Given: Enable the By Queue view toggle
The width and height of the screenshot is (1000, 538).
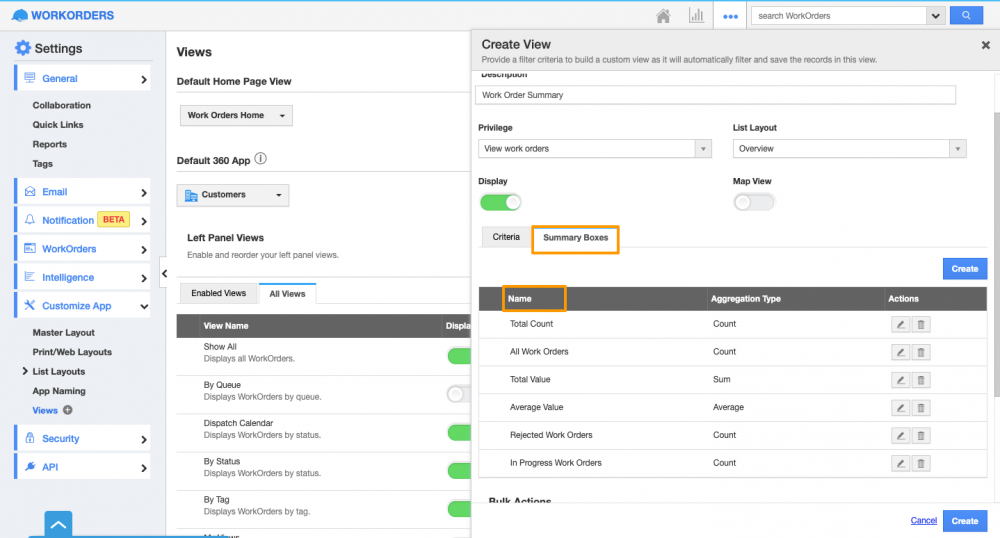Looking at the screenshot, I should (x=459, y=394).
